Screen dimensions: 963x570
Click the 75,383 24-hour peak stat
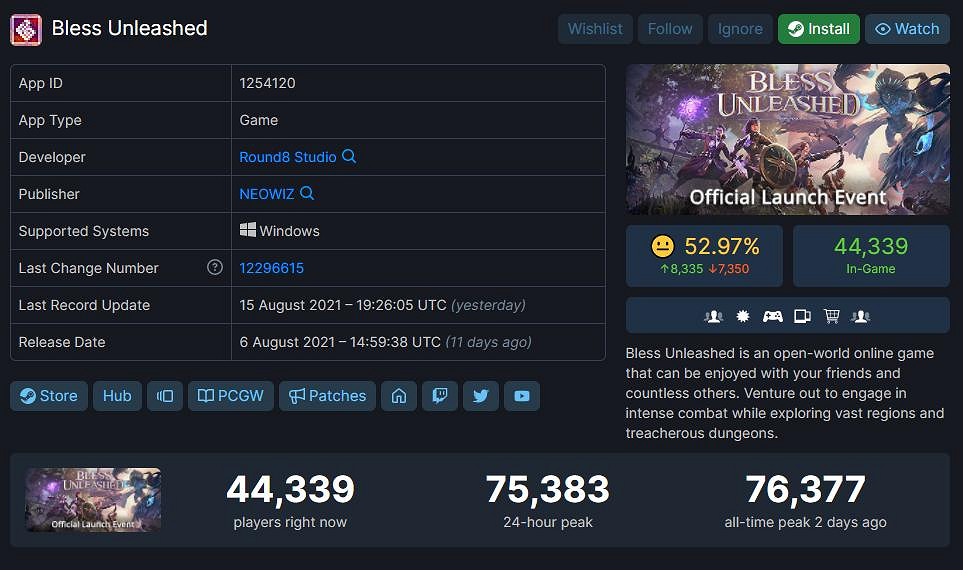pyautogui.click(x=548, y=501)
